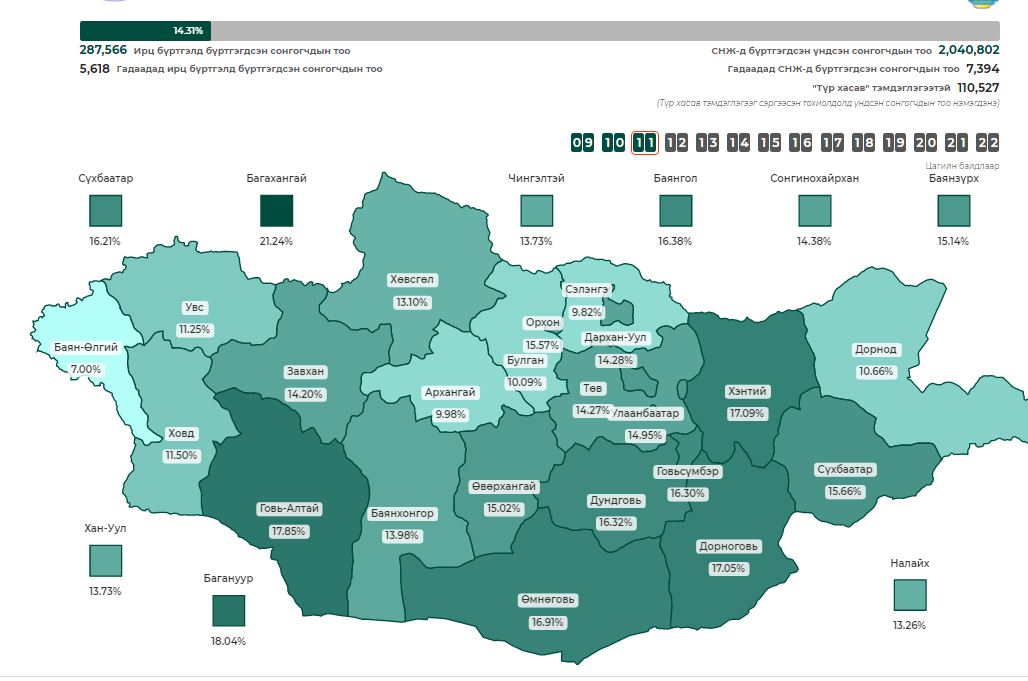Click the Дорнод province label
1028x681 pixels.
pos(875,351)
